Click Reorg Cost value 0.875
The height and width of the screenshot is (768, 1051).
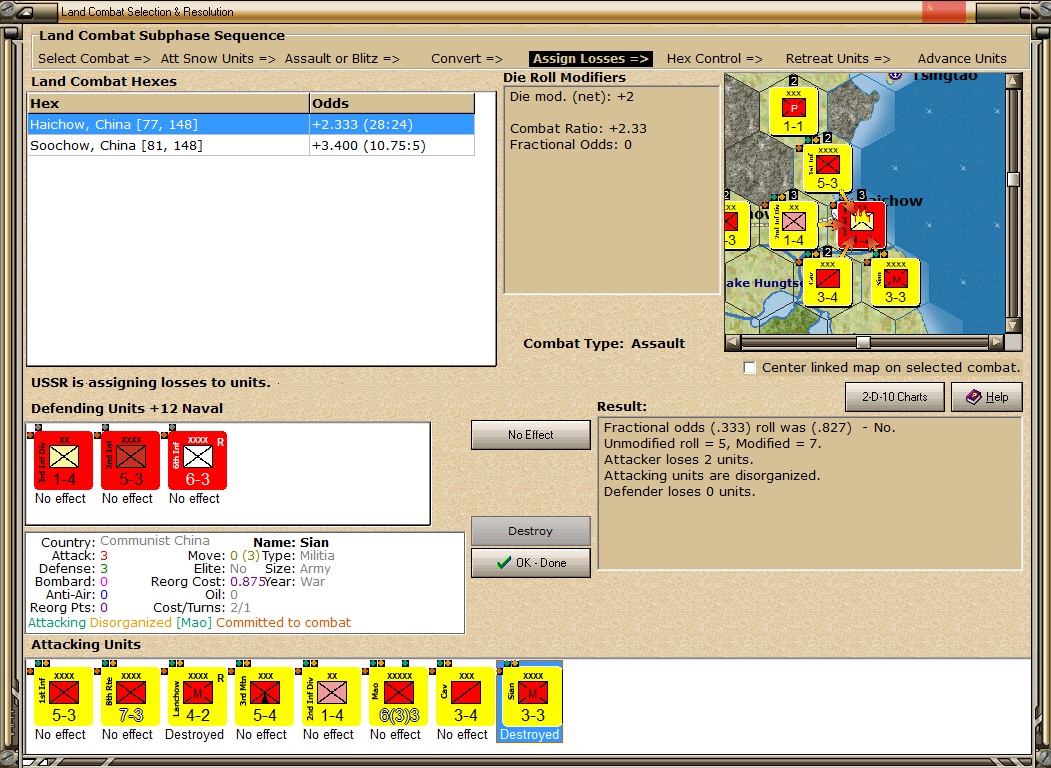pyautogui.click(x=247, y=582)
